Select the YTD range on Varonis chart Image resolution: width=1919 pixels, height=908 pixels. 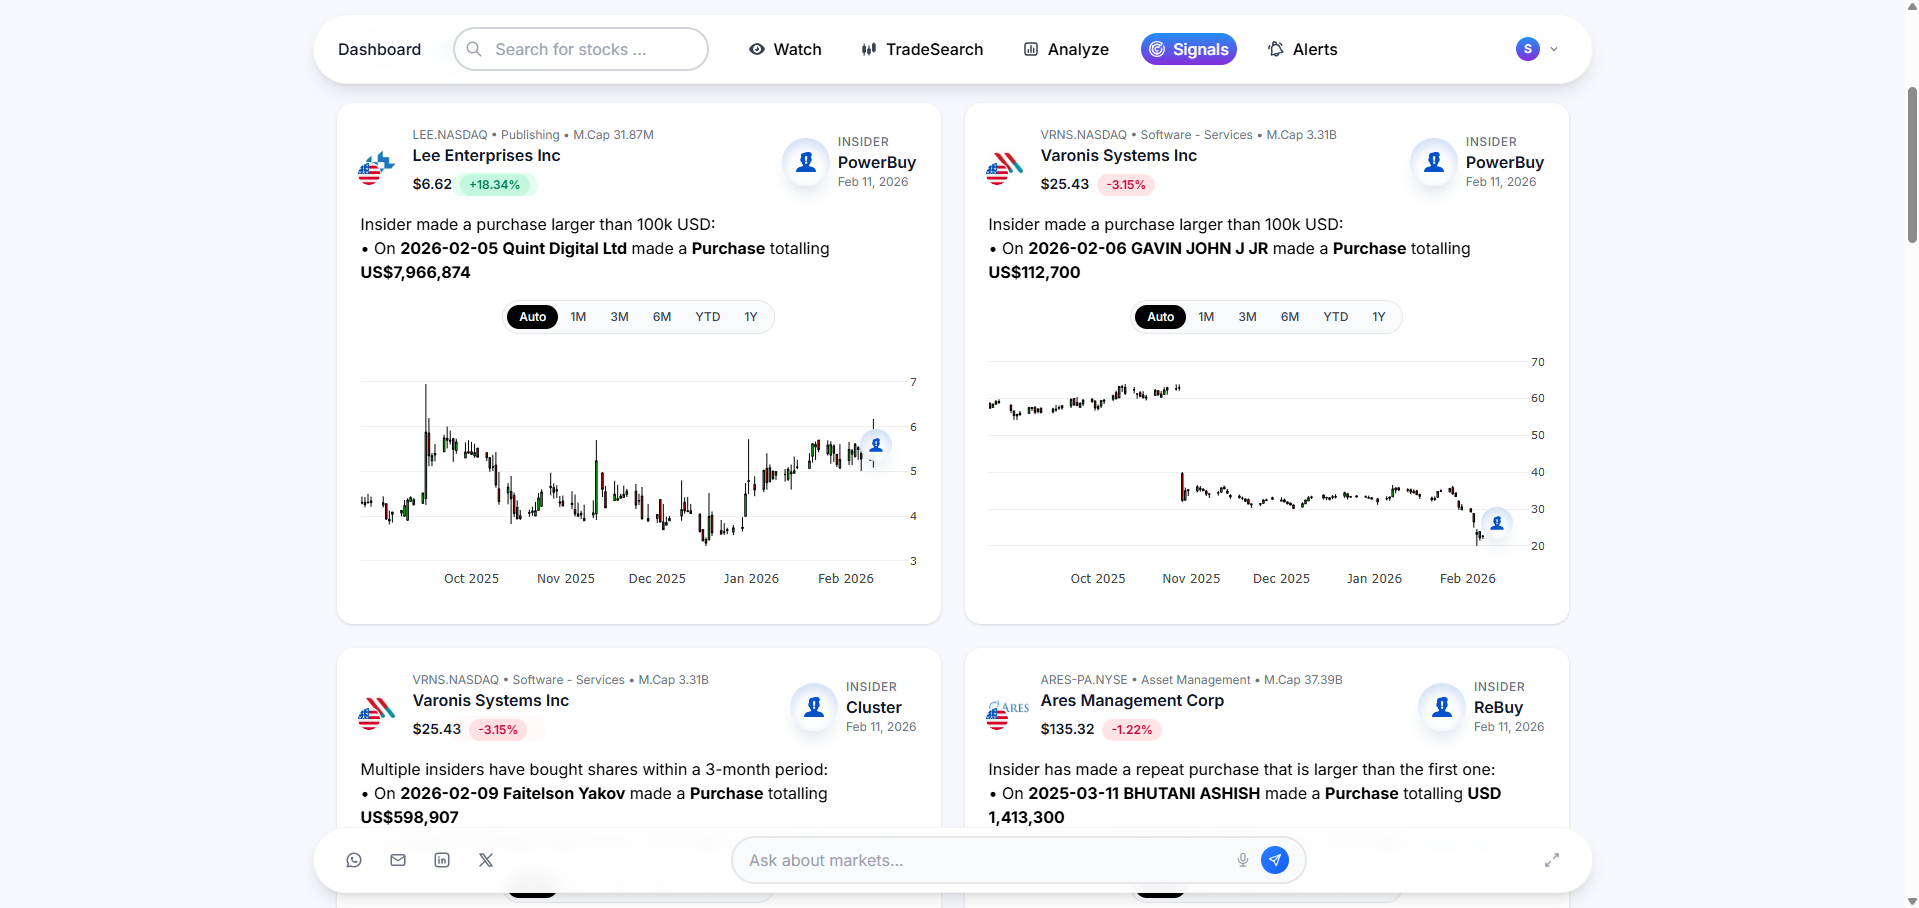(1335, 317)
